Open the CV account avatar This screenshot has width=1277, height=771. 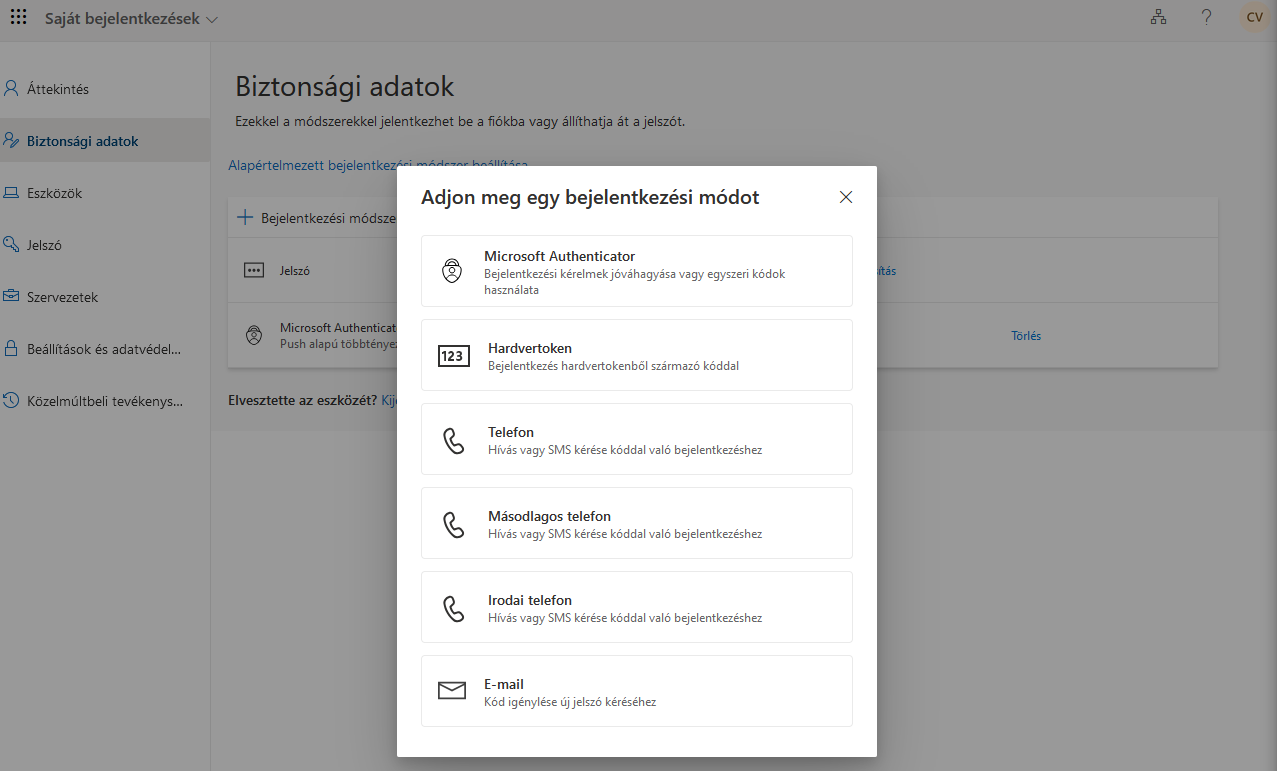1254,17
